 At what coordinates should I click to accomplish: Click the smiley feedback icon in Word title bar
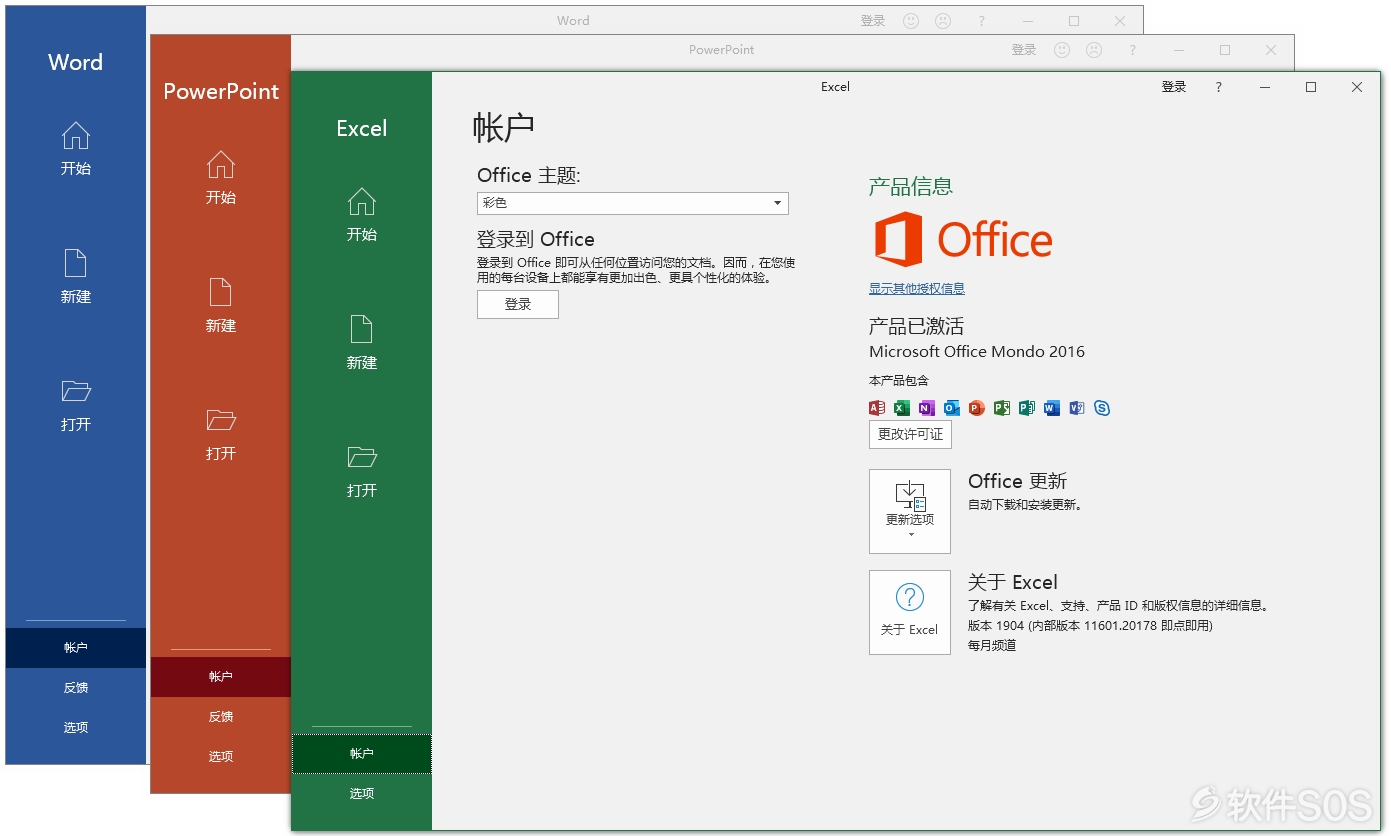tap(911, 21)
